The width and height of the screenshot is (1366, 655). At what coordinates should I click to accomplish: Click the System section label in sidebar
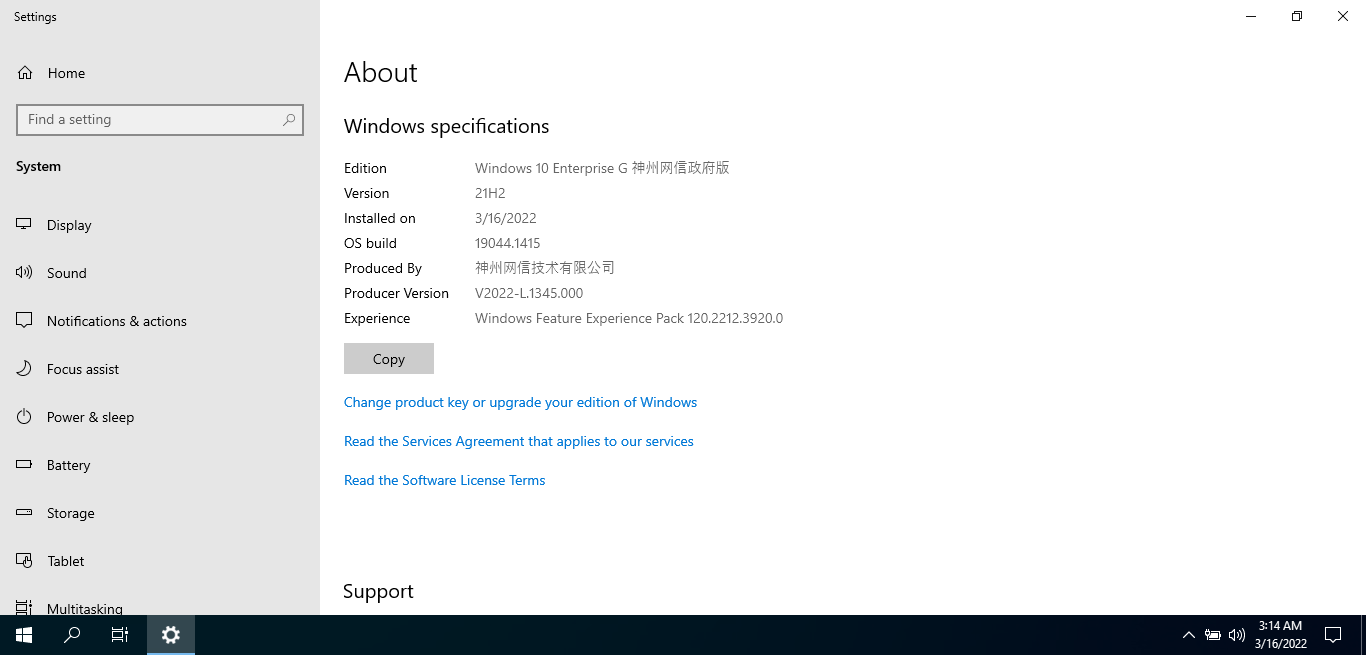[x=38, y=166]
